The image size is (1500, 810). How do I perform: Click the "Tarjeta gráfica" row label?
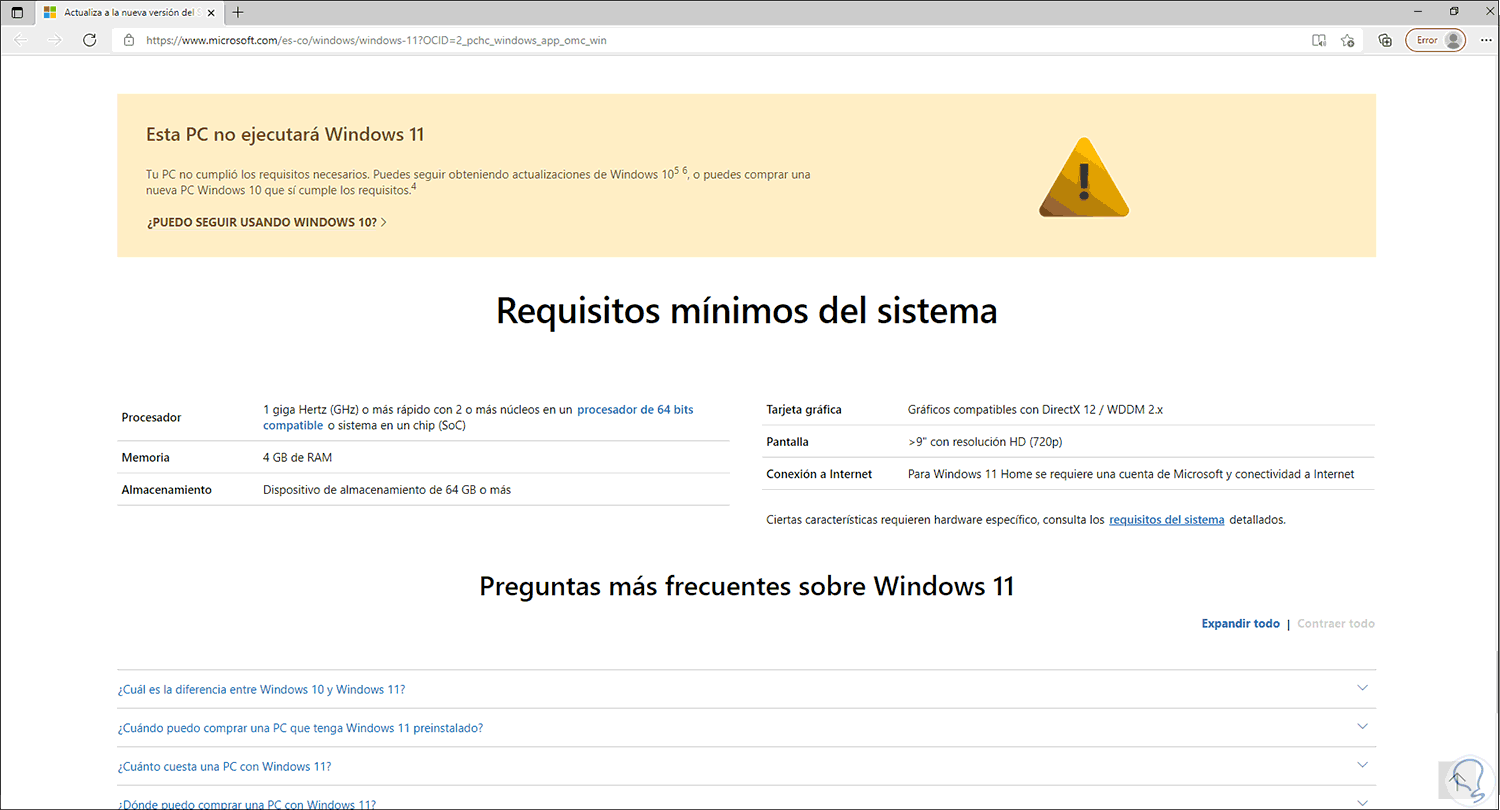pyautogui.click(x=804, y=410)
